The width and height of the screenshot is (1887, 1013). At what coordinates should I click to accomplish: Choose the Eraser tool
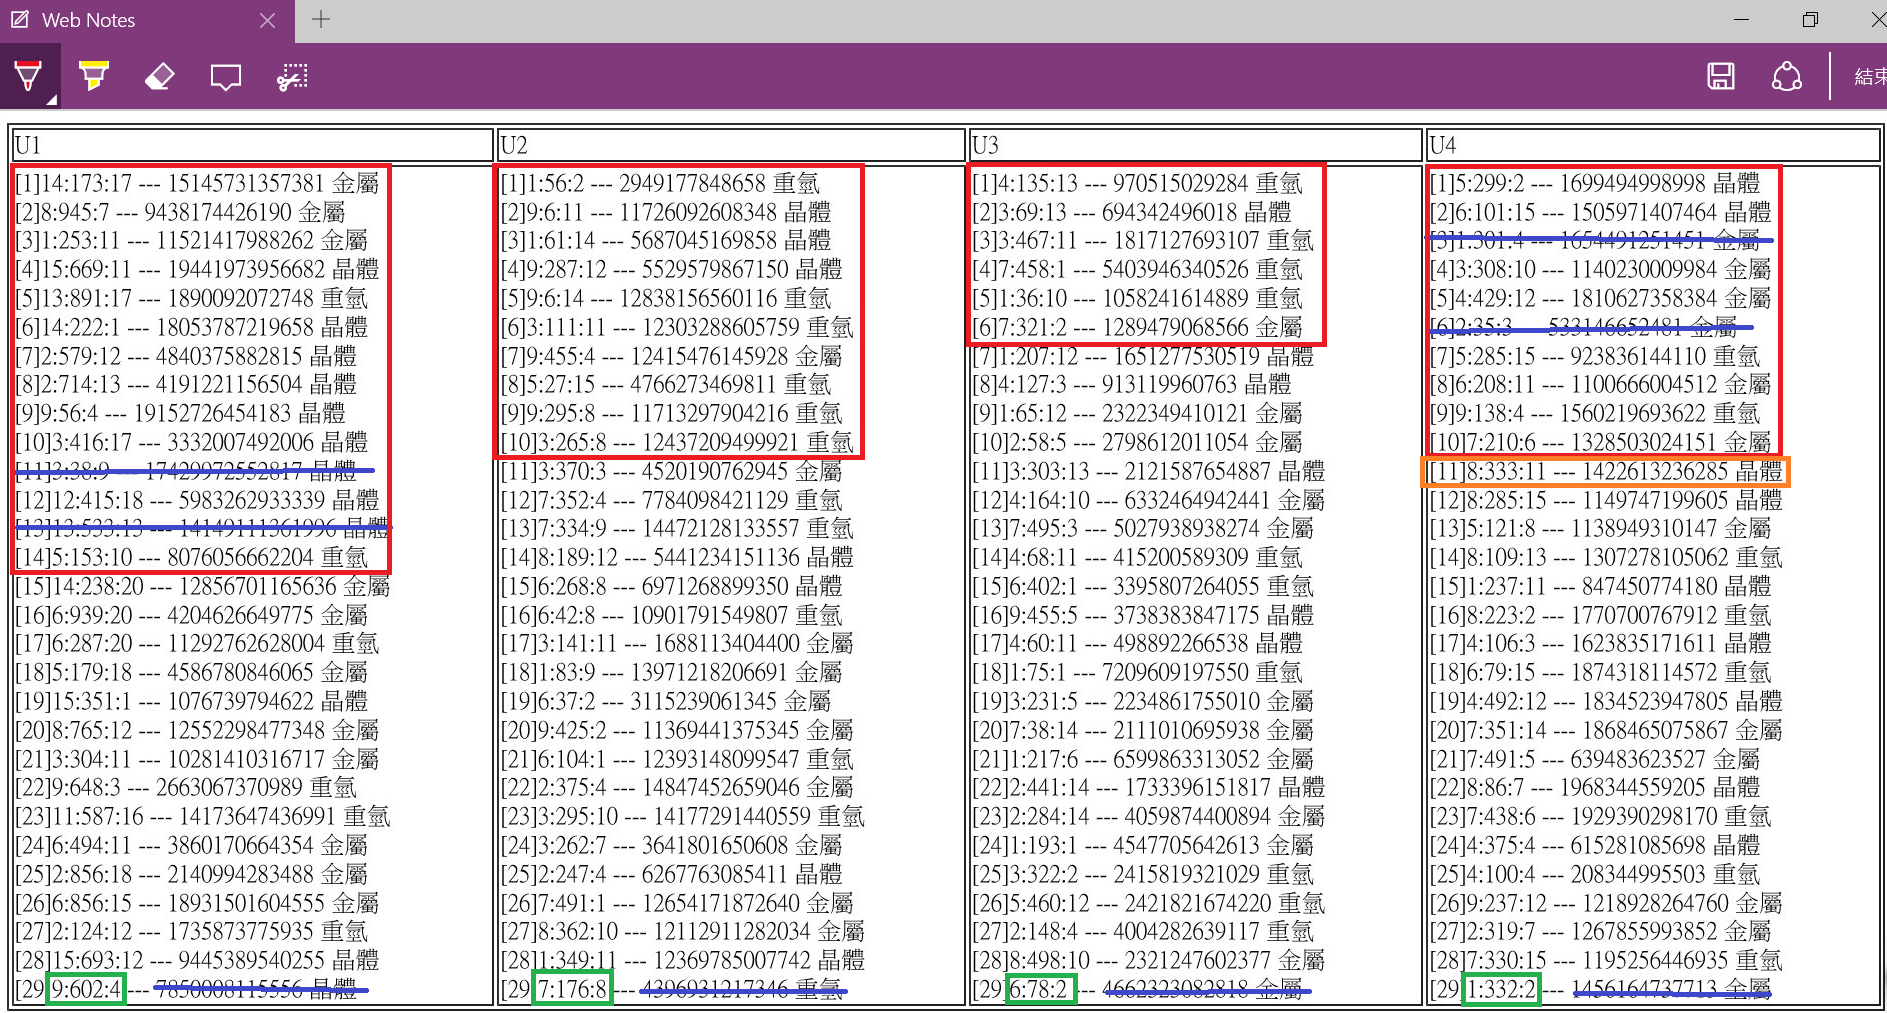pyautogui.click(x=160, y=77)
